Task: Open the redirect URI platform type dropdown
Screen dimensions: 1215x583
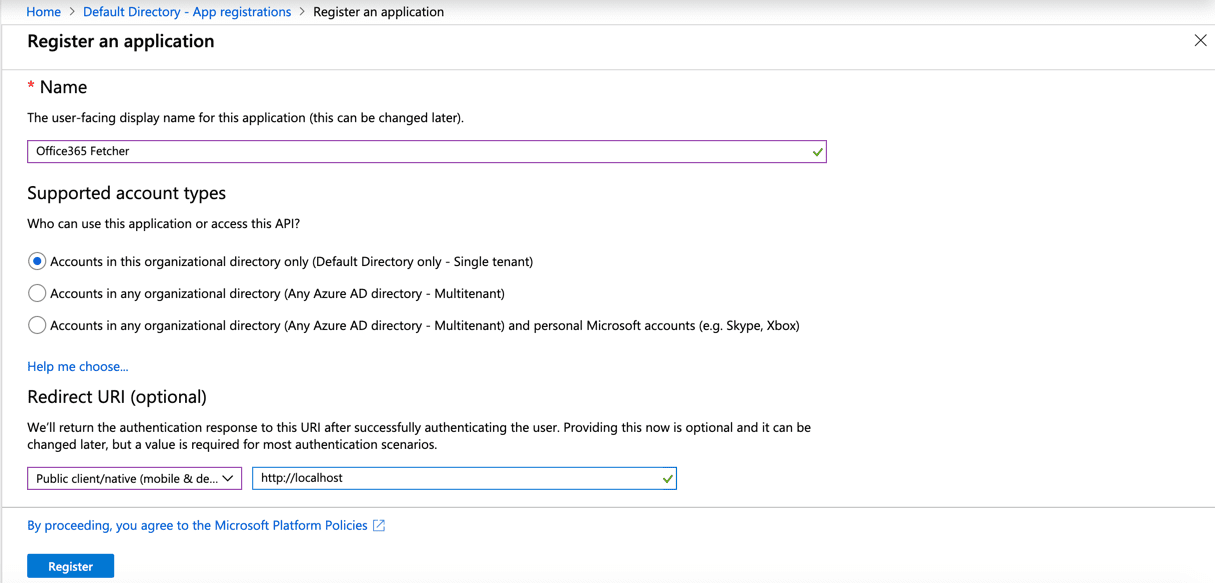Action: coord(134,478)
